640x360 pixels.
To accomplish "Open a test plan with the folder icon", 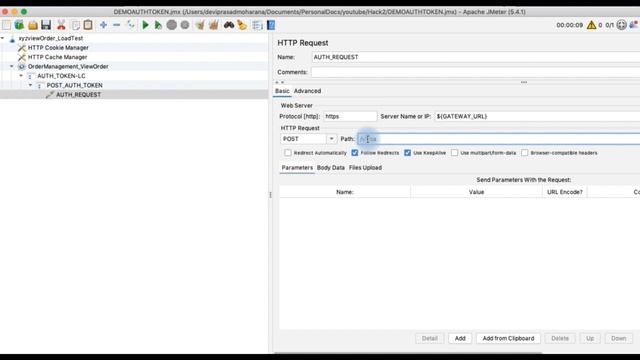I will tap(33, 25).
